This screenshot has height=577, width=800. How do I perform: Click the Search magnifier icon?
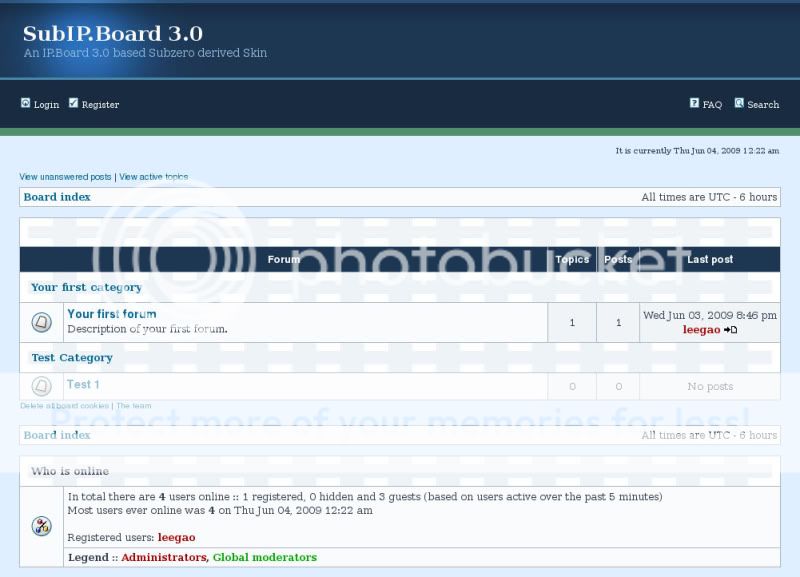(739, 103)
